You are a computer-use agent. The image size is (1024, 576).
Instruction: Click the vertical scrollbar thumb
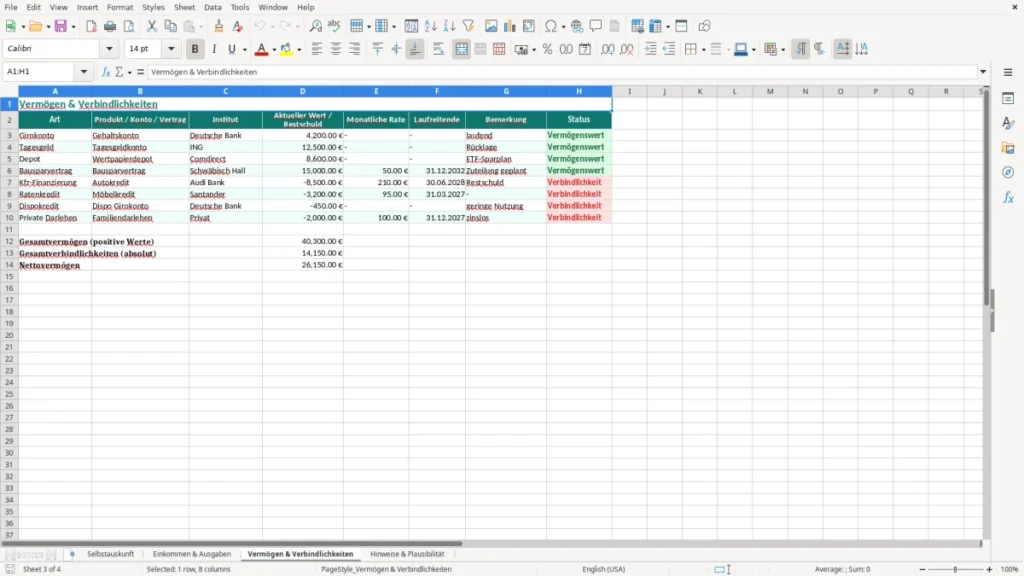coord(987,199)
